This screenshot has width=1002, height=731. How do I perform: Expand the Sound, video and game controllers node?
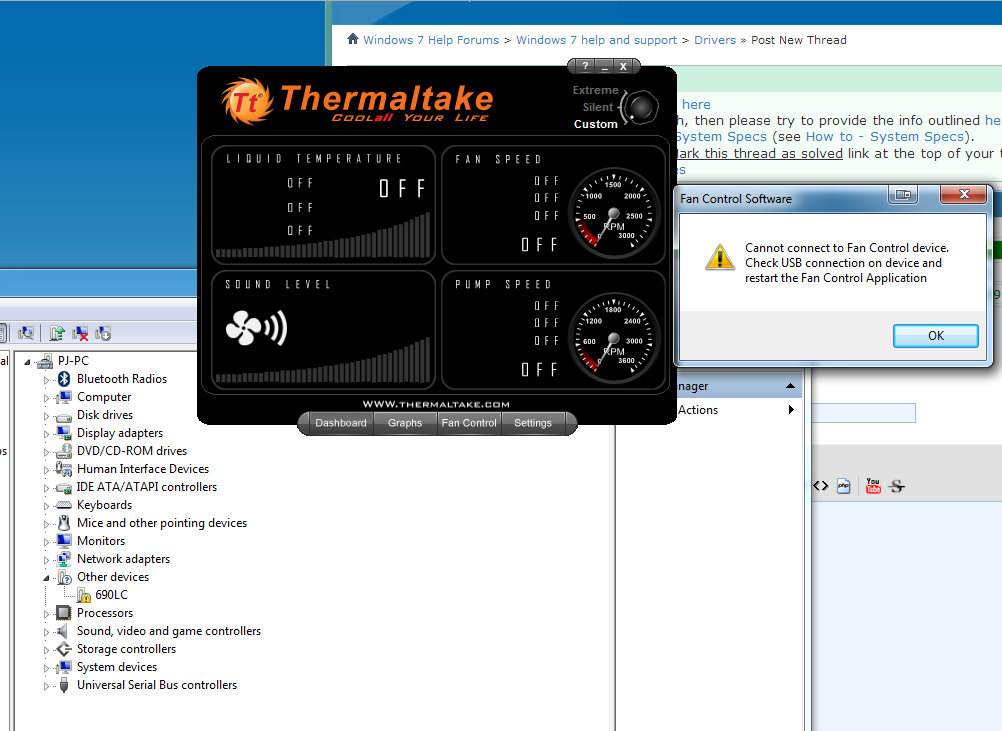[x=46, y=632]
